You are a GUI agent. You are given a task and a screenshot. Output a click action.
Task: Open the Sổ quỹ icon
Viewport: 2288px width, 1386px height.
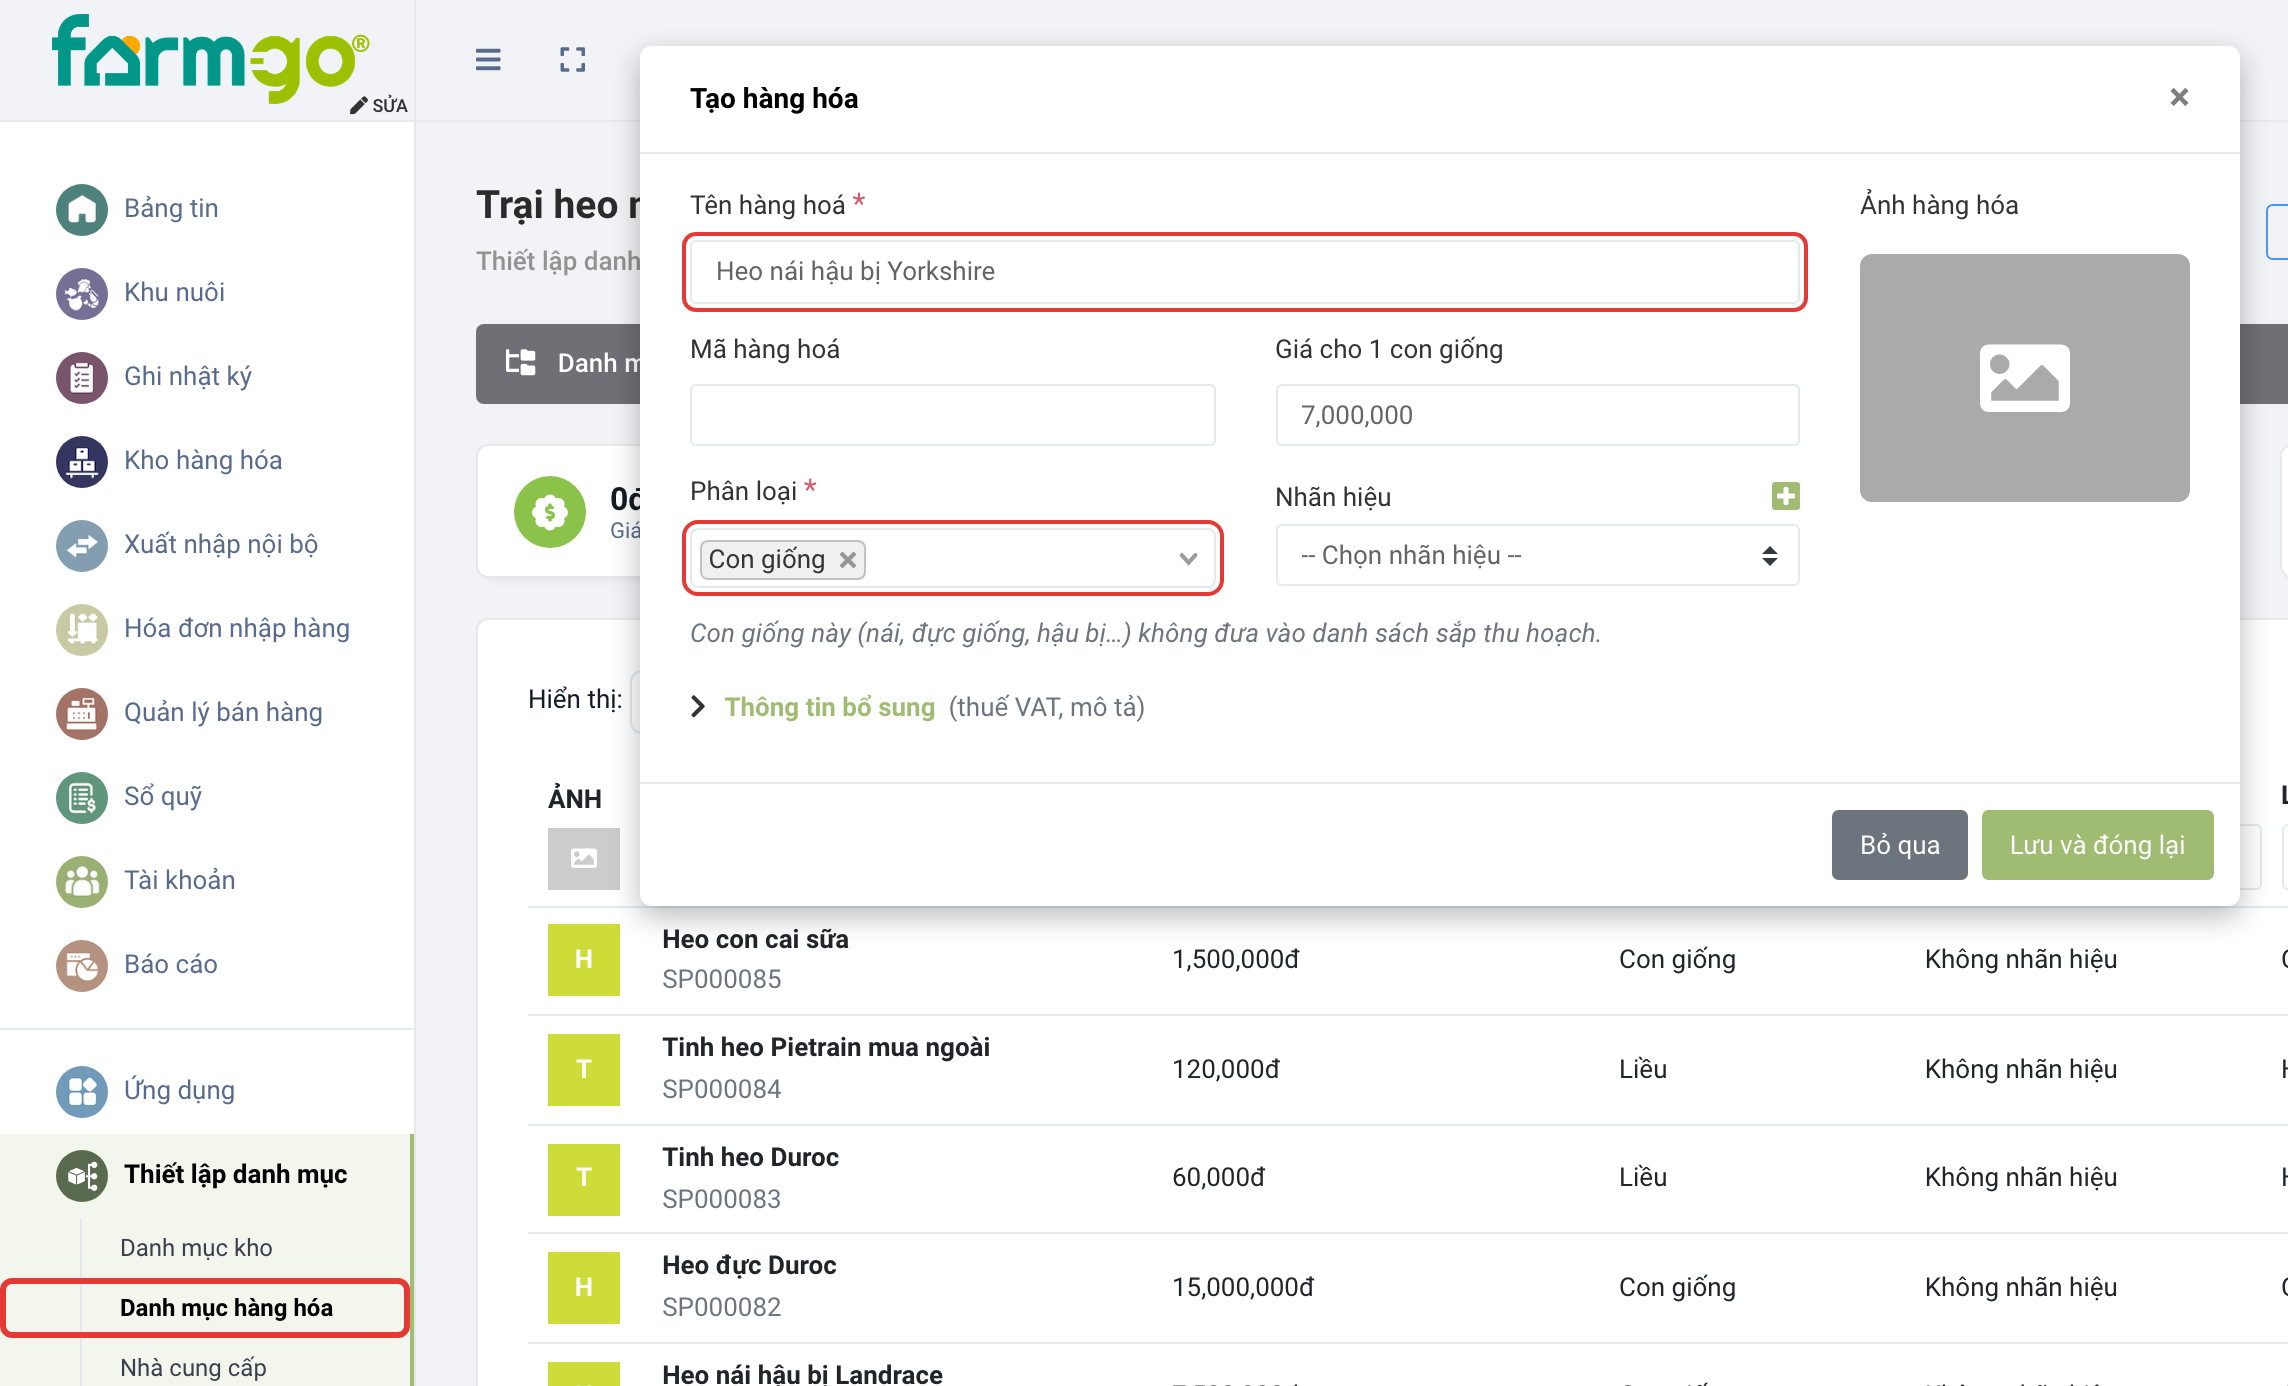[82, 797]
